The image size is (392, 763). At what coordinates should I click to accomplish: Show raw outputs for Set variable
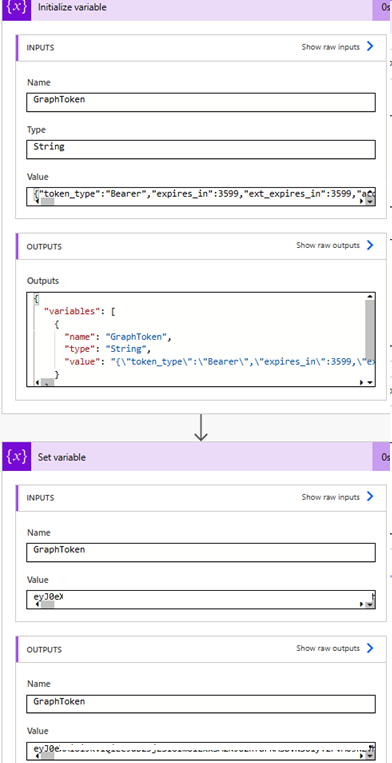click(335, 648)
